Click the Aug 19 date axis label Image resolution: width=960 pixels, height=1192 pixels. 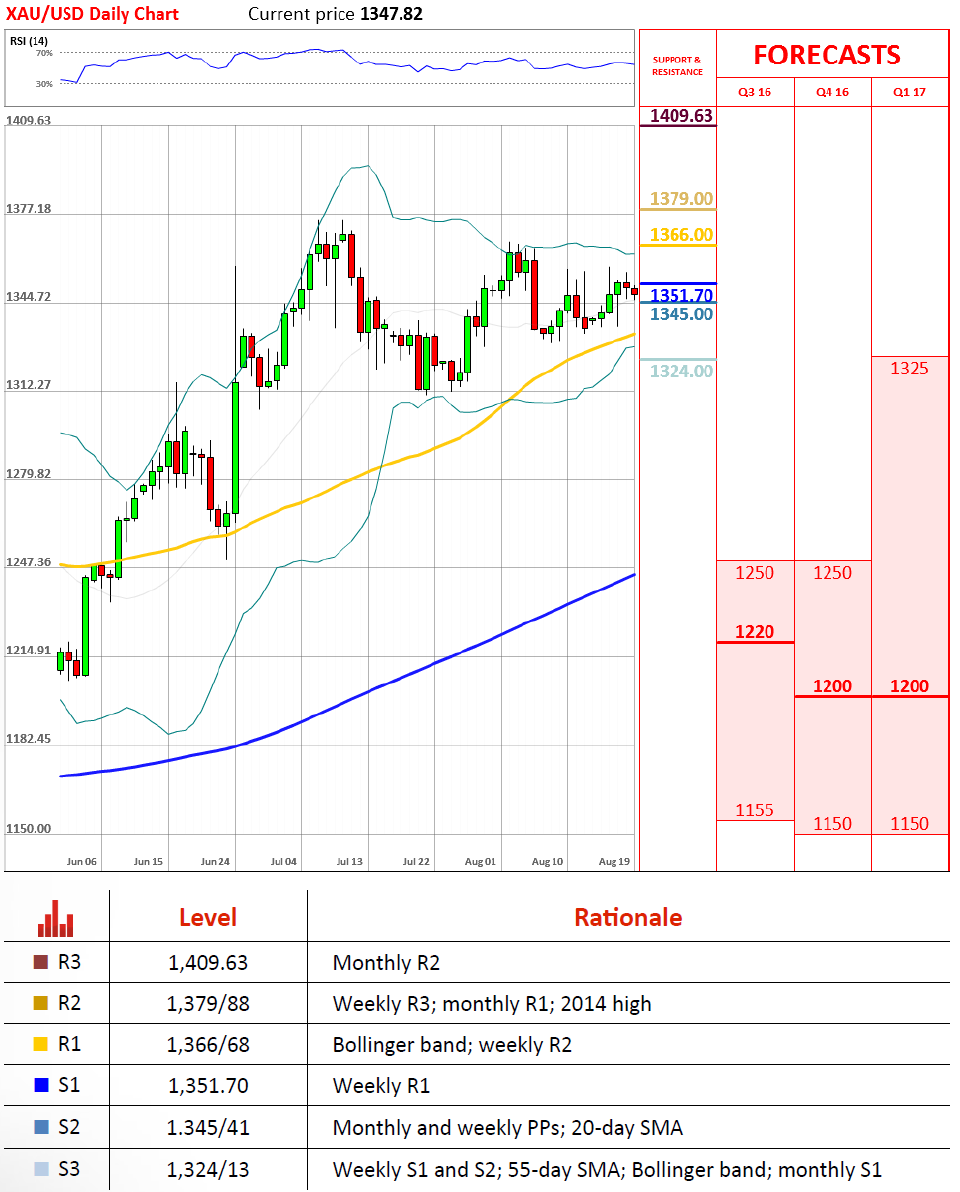pyautogui.click(x=614, y=861)
